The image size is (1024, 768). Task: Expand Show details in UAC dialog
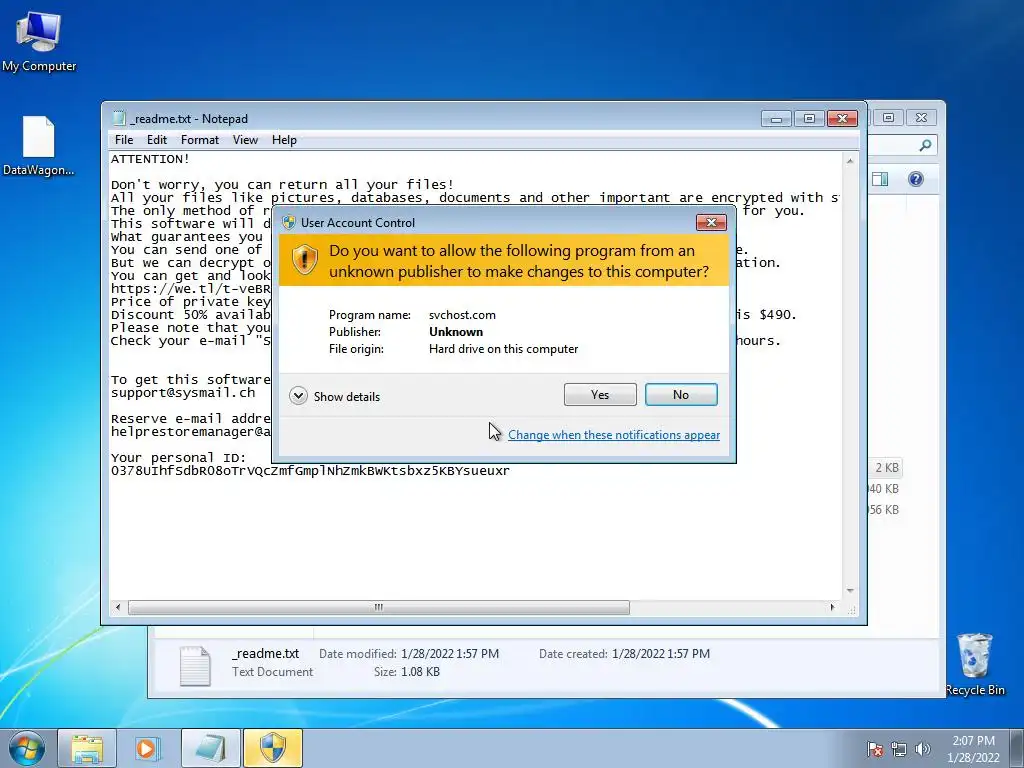point(334,396)
